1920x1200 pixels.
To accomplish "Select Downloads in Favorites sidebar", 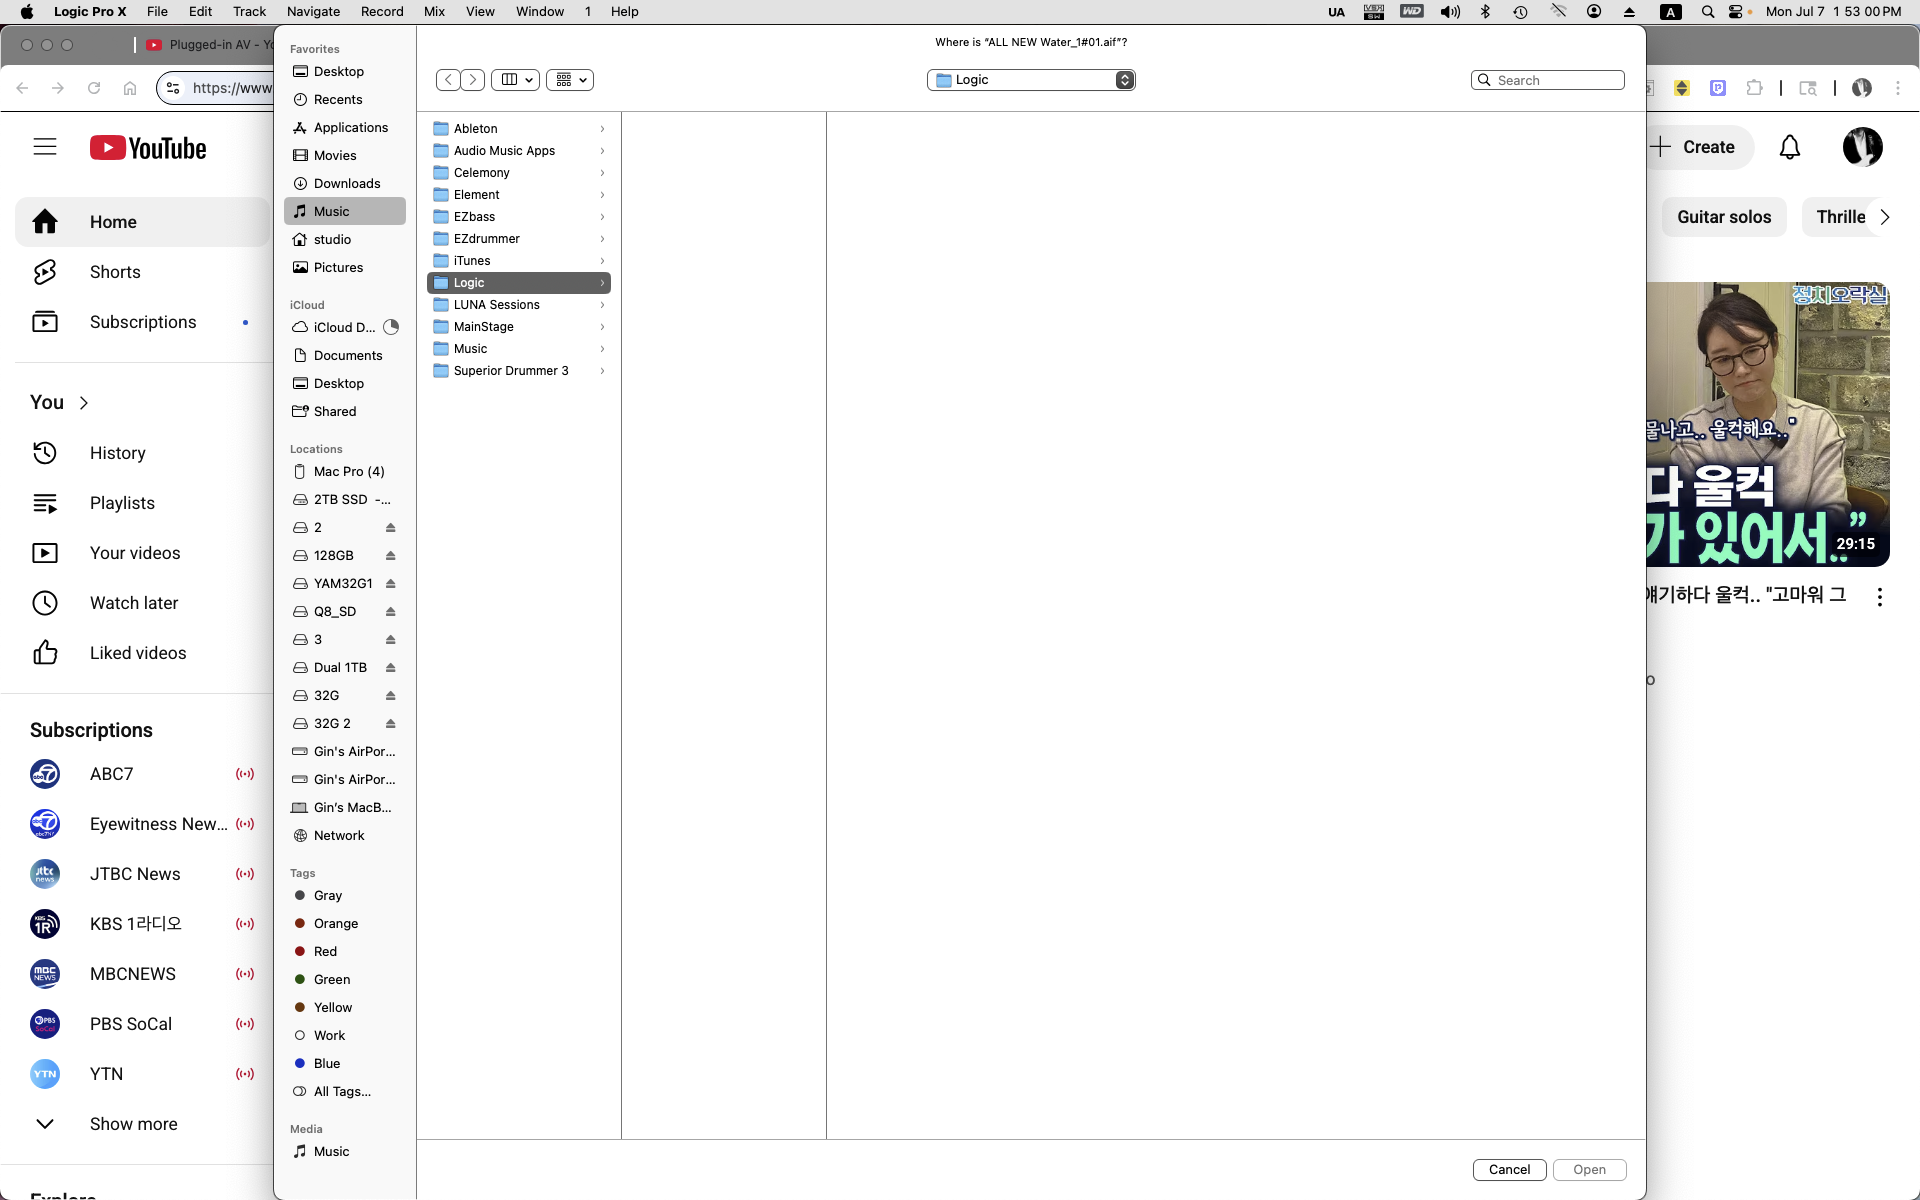I will click(346, 184).
